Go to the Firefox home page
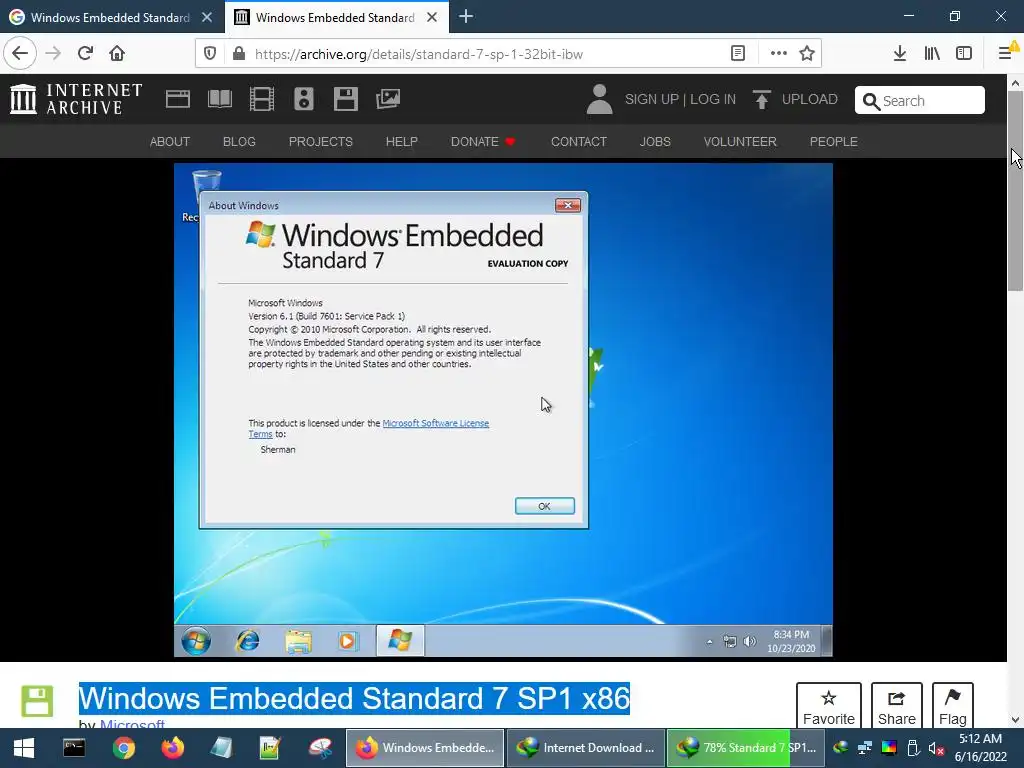This screenshot has height=768, width=1024. pos(117,53)
